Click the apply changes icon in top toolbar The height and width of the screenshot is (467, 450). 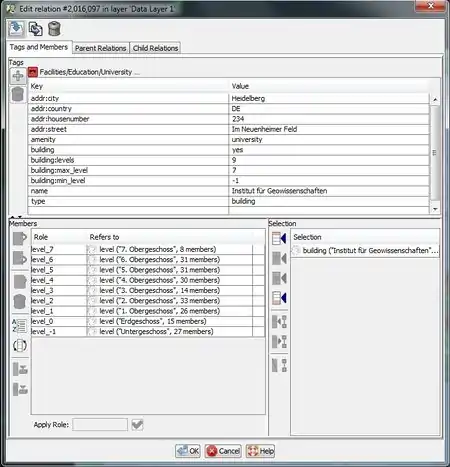click(16, 29)
